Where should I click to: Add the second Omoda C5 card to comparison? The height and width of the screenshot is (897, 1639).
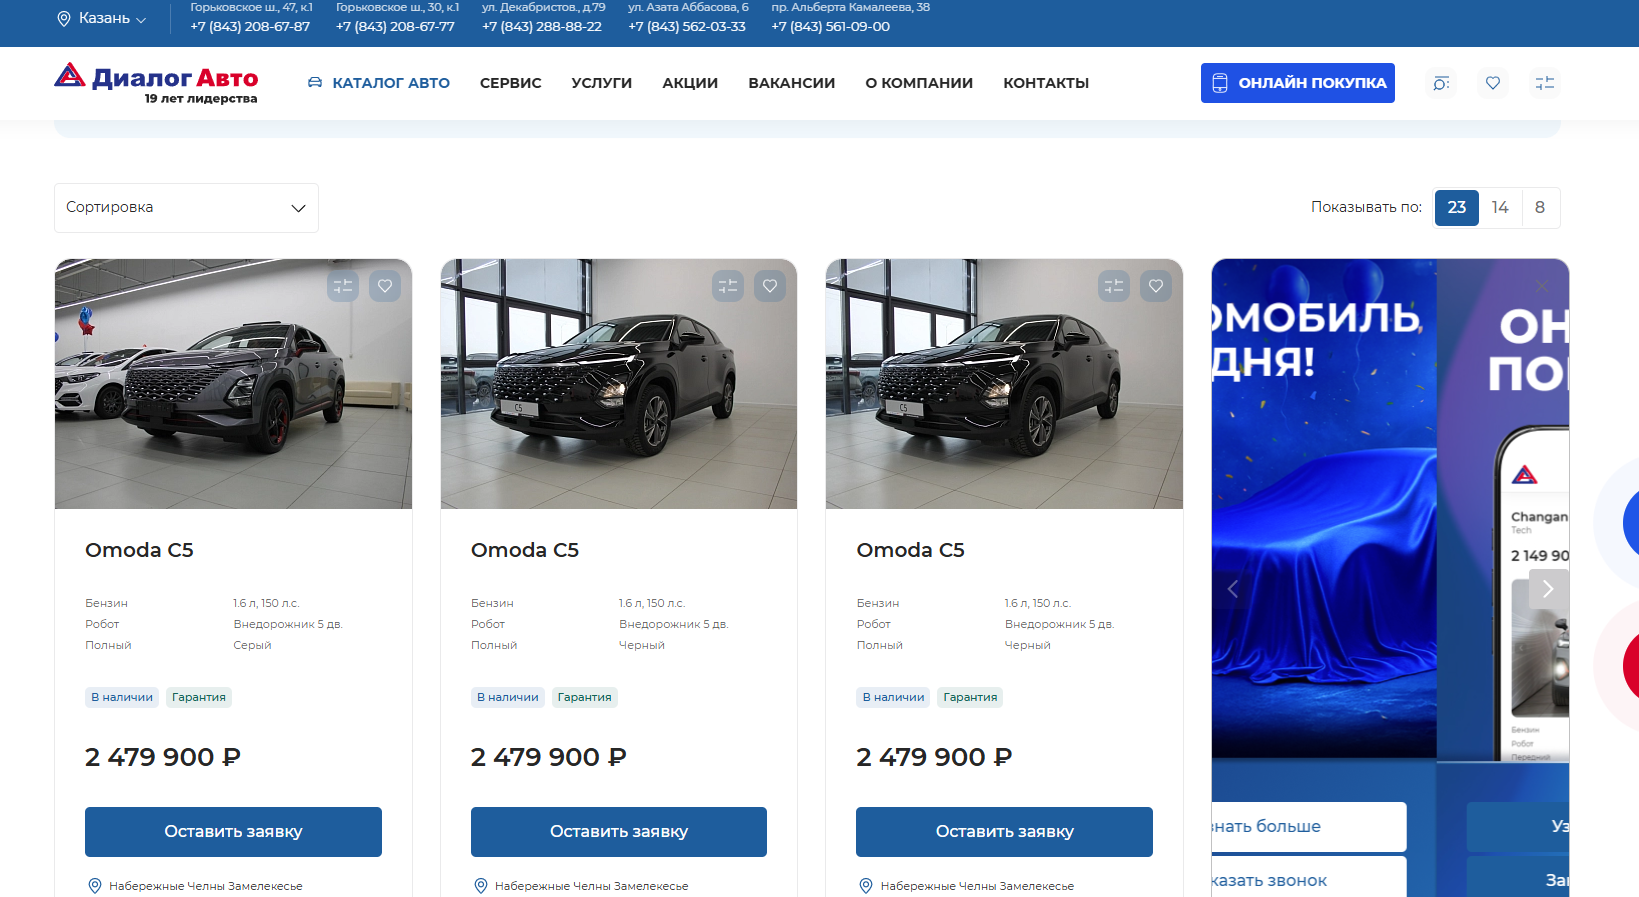point(728,286)
